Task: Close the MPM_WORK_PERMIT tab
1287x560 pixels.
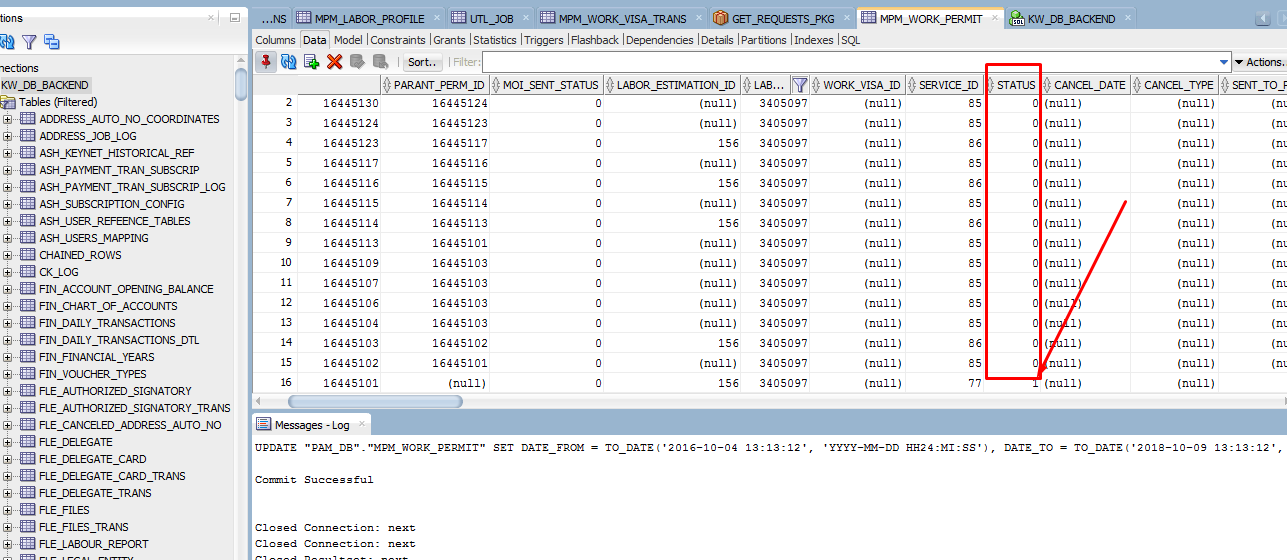Action: [x=994, y=18]
